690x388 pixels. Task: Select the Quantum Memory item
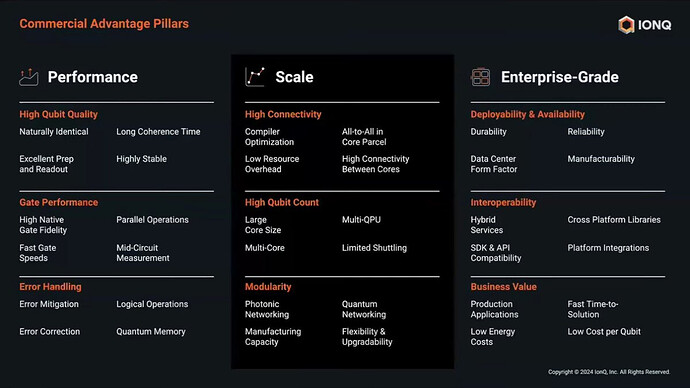(151, 332)
